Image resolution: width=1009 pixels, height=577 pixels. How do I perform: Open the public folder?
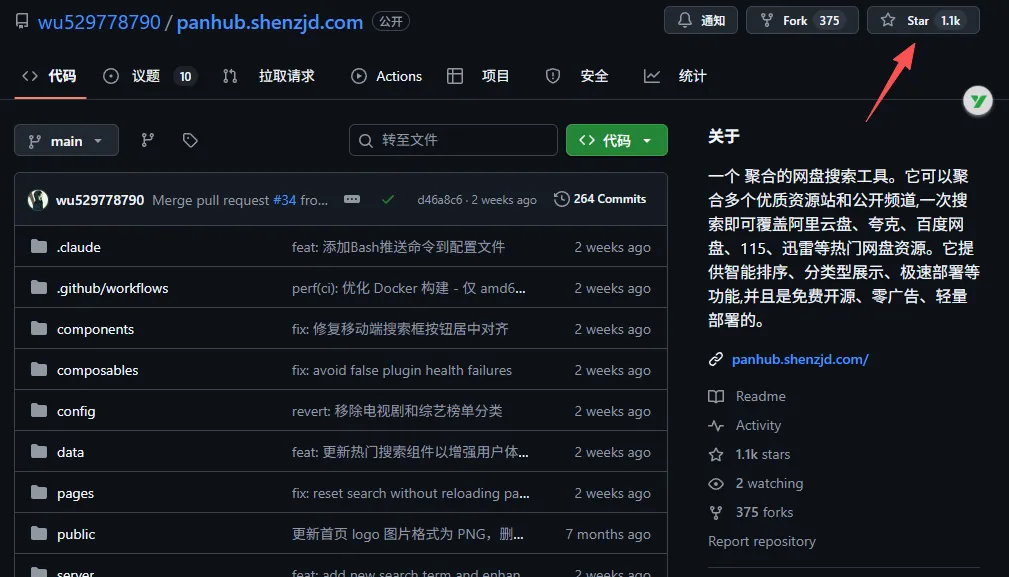[76, 535]
